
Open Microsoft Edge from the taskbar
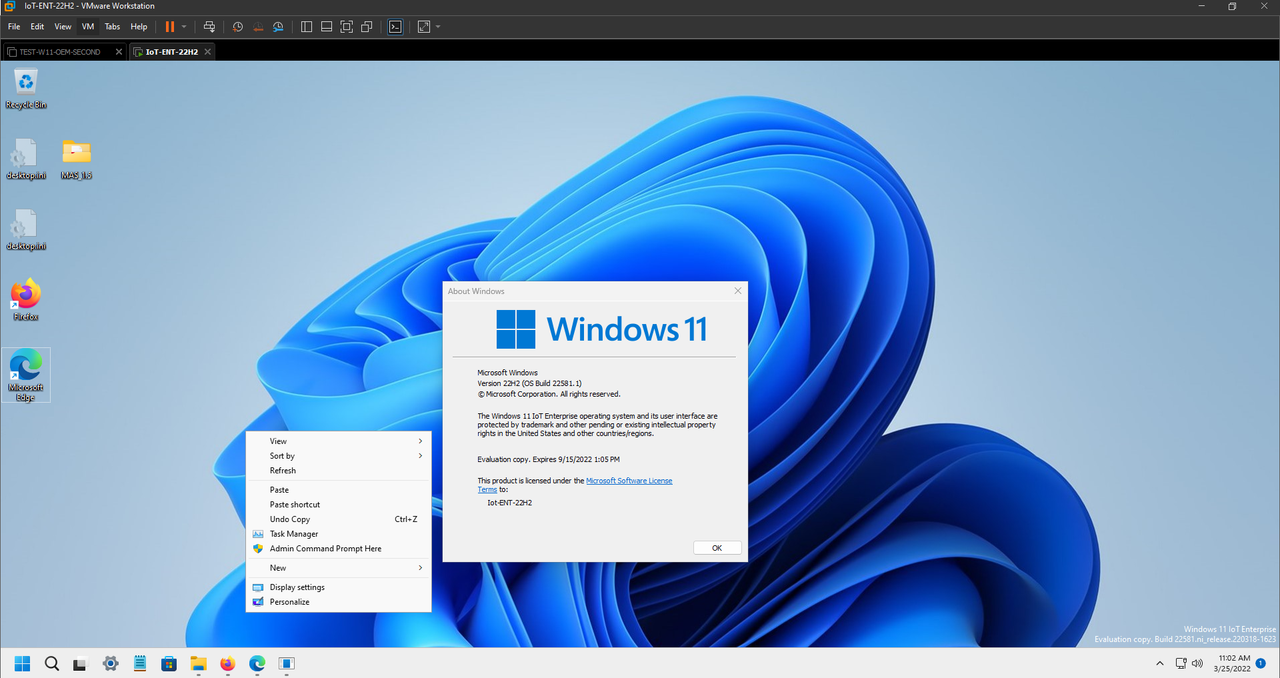pos(257,663)
